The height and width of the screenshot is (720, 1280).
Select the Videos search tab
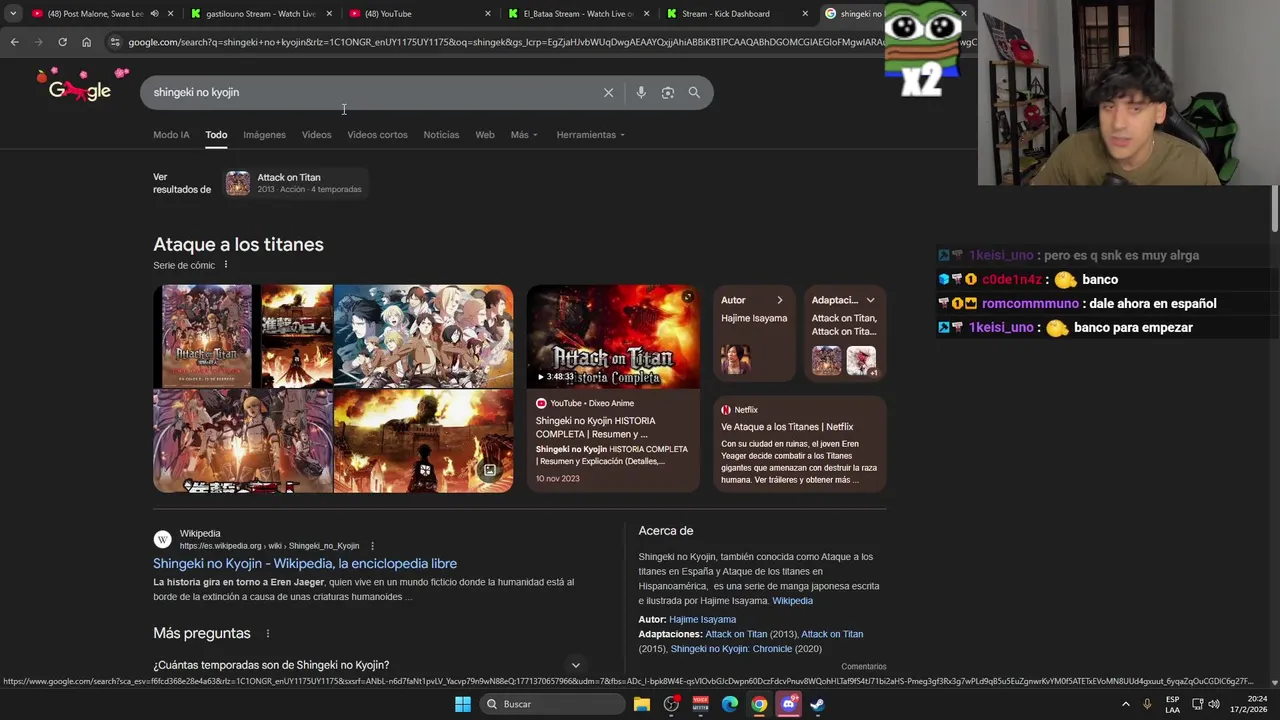(x=316, y=135)
